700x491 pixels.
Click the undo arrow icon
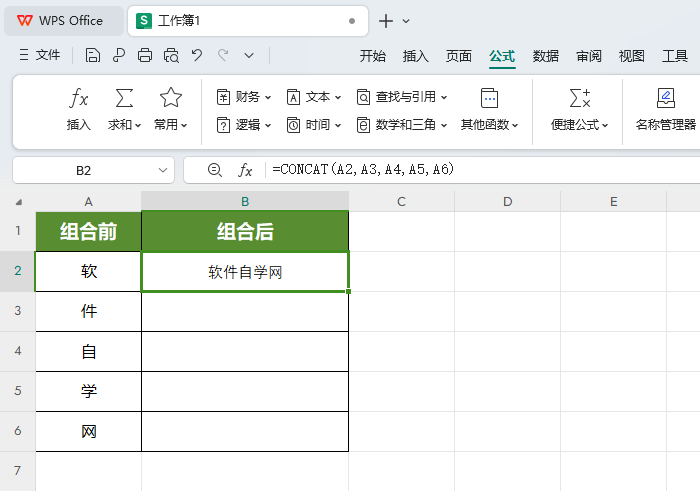click(x=197, y=55)
